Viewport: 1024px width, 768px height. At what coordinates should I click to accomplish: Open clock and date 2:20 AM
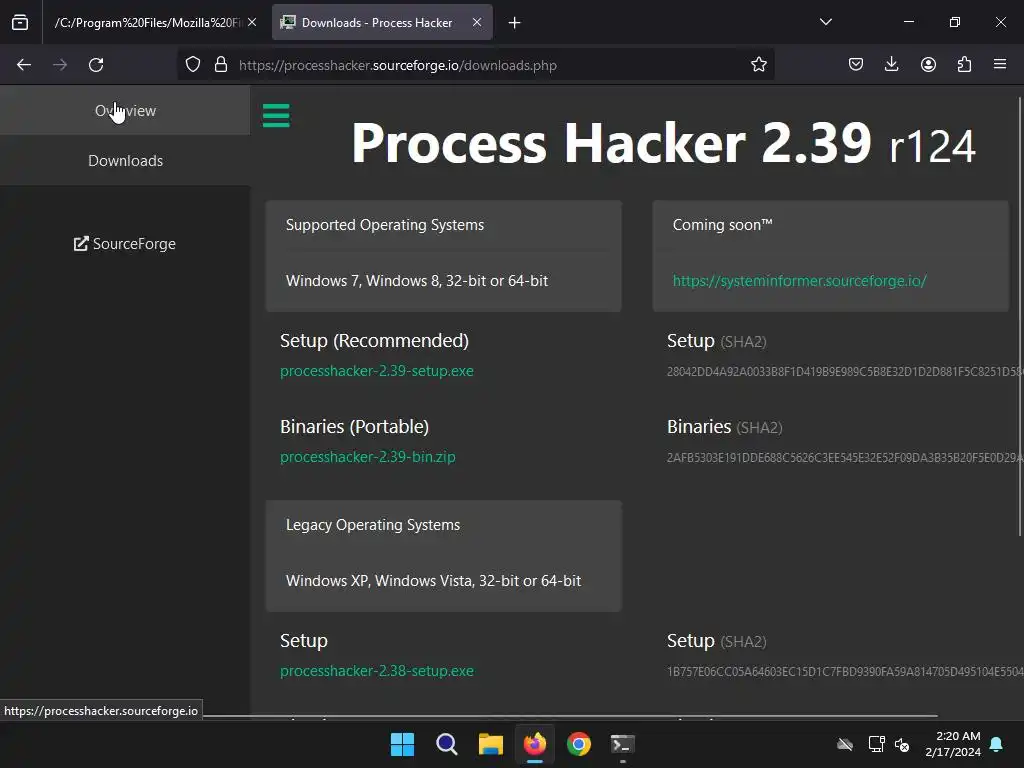point(953,744)
